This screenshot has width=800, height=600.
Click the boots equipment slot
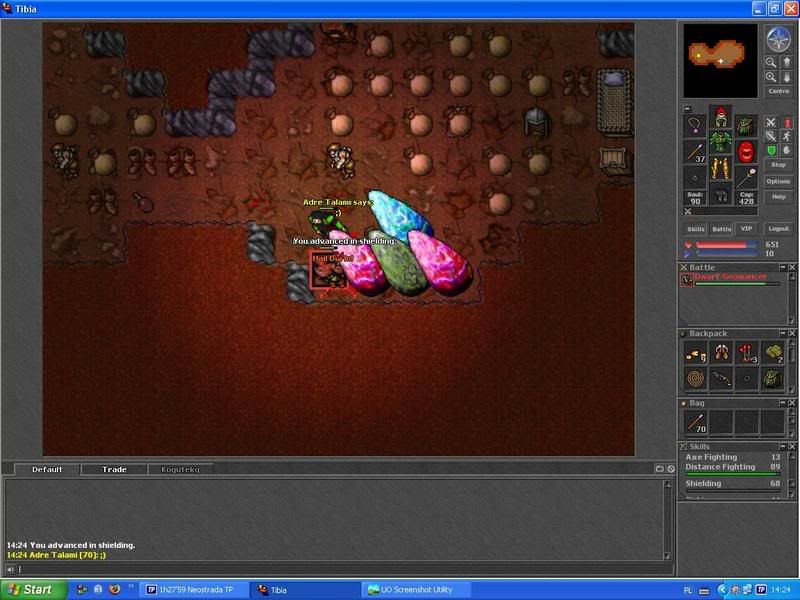click(720, 194)
